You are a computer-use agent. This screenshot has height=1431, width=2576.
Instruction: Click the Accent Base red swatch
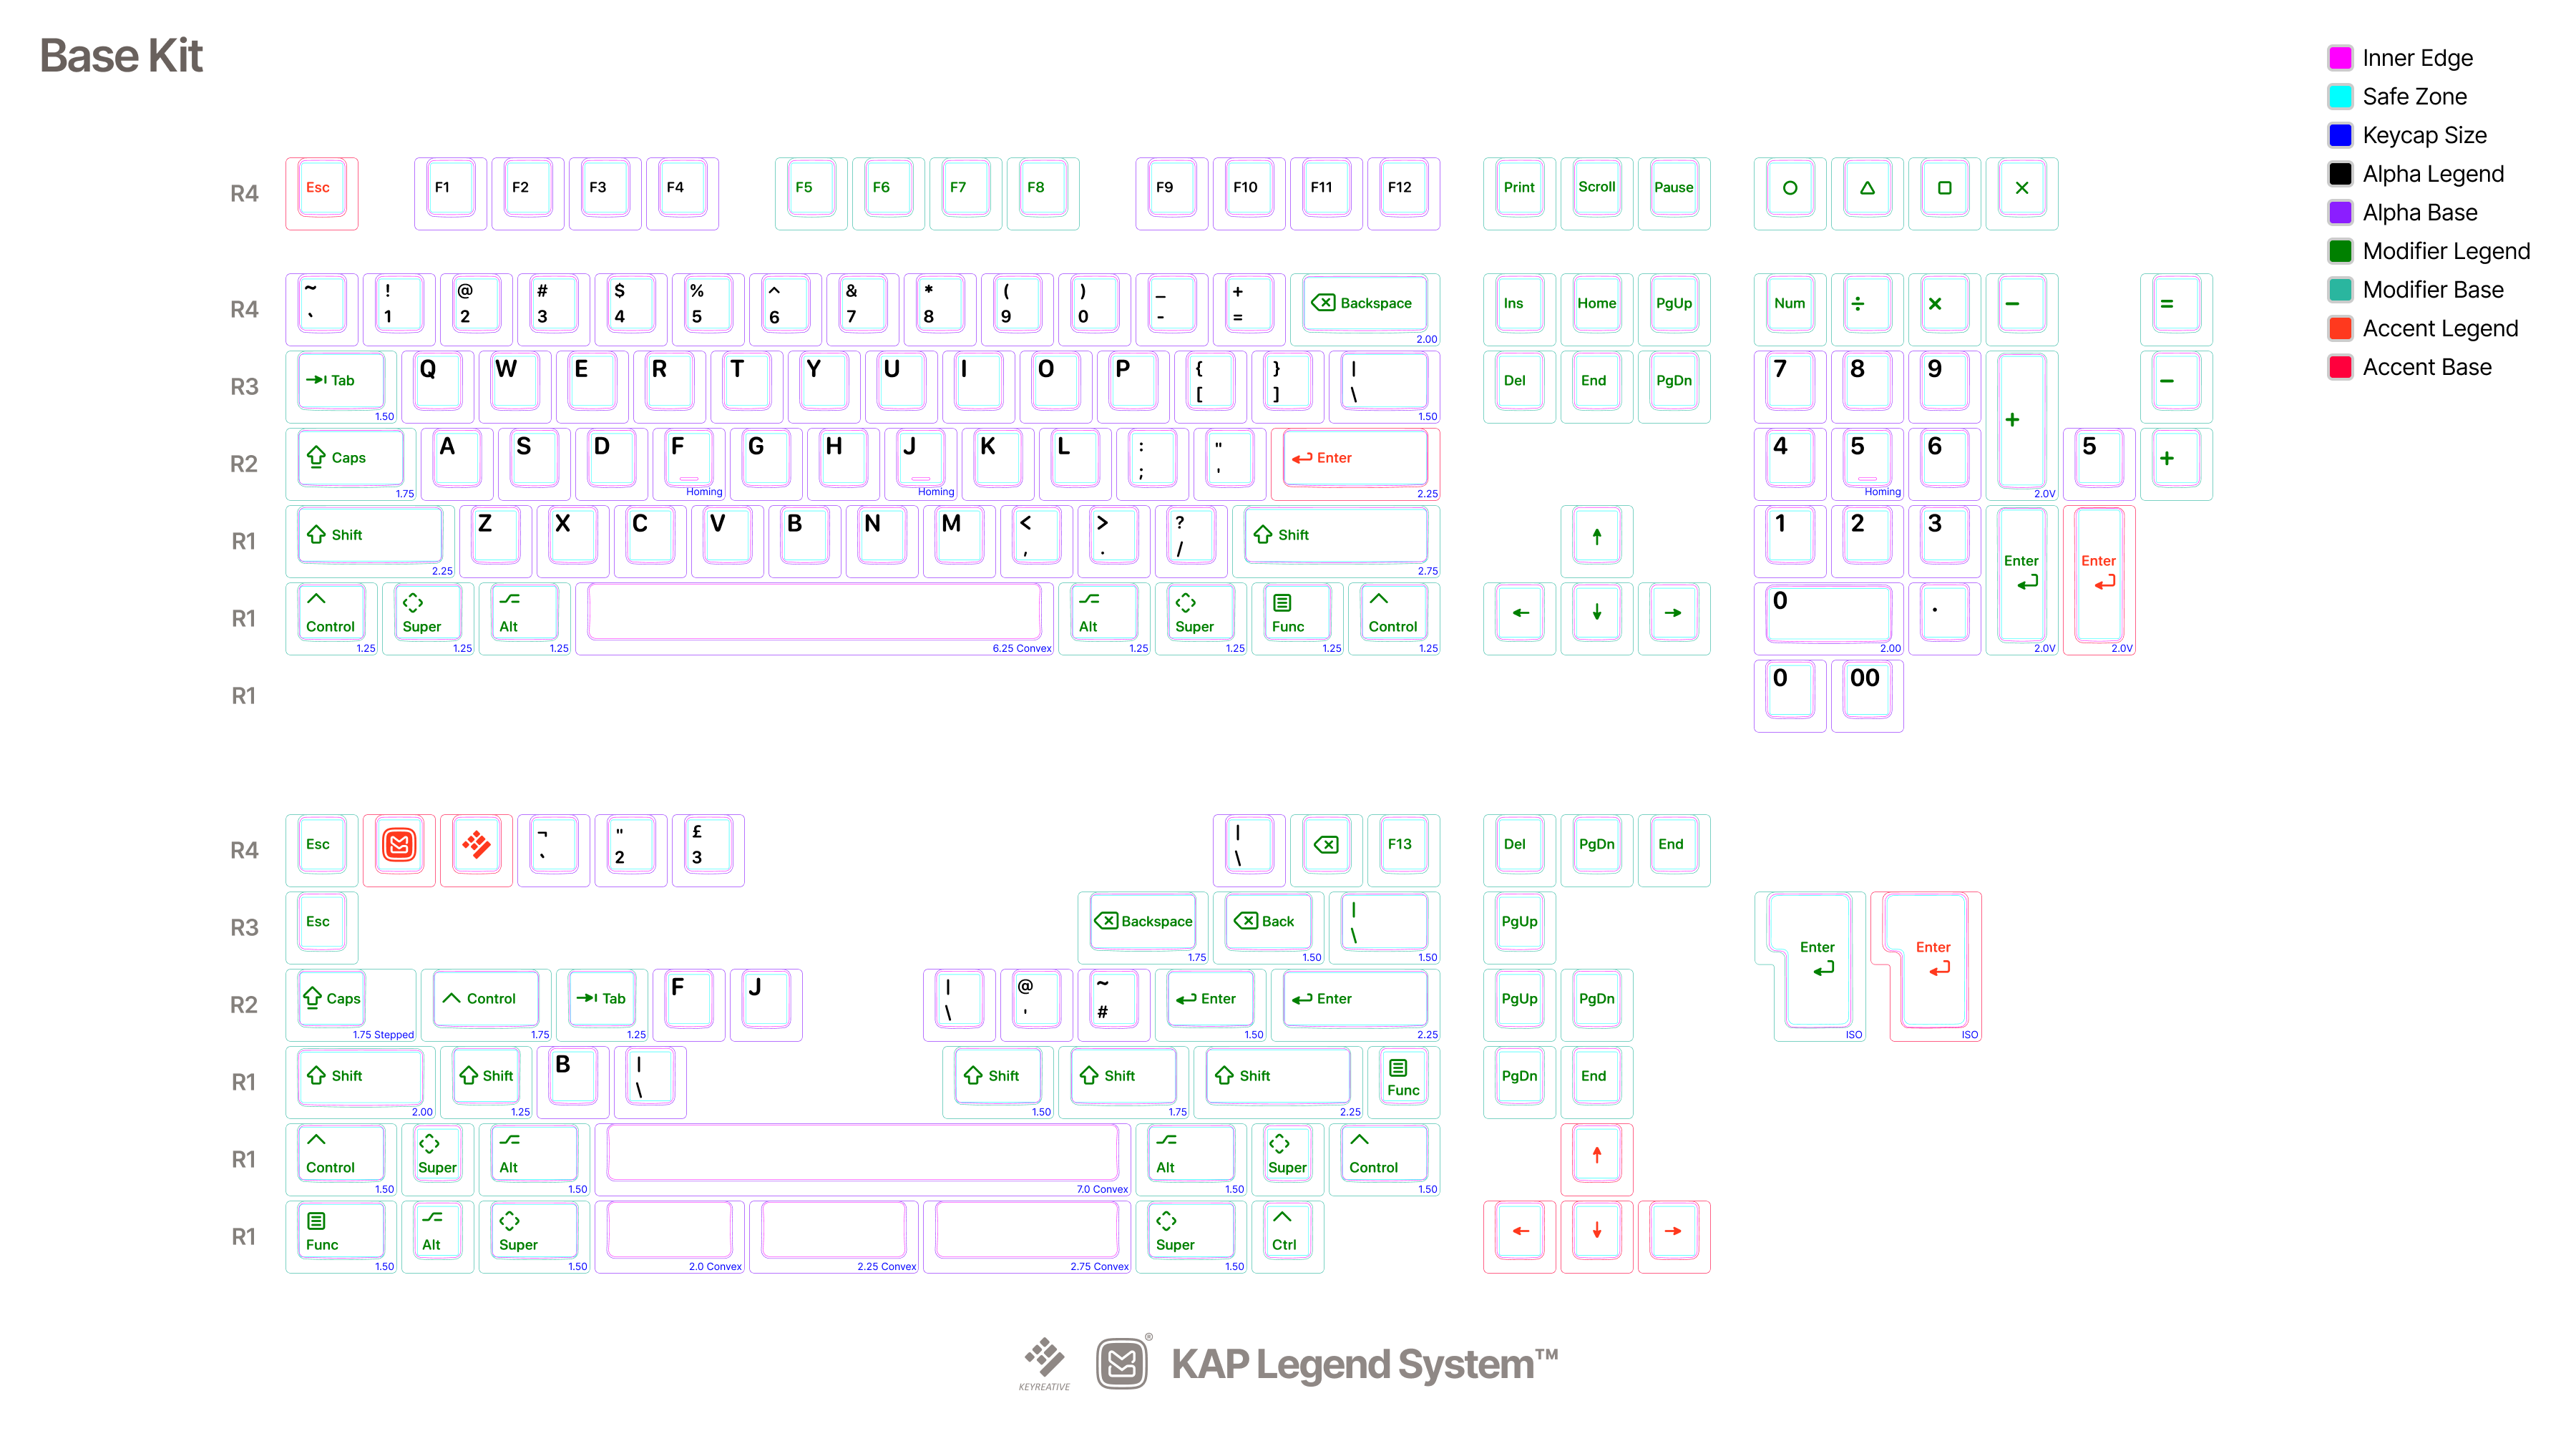2340,367
